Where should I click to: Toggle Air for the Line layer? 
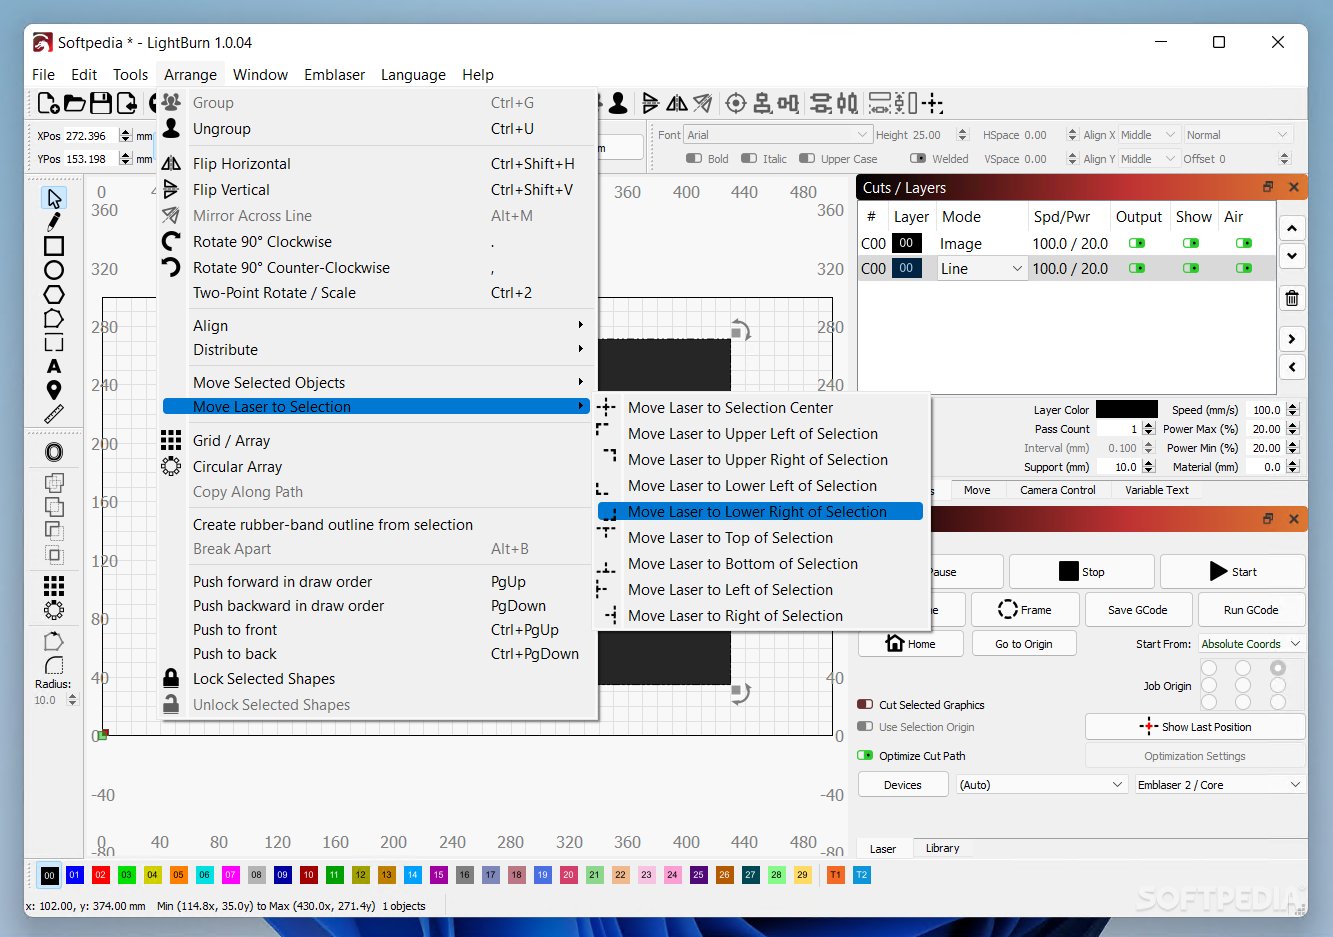click(x=1243, y=268)
